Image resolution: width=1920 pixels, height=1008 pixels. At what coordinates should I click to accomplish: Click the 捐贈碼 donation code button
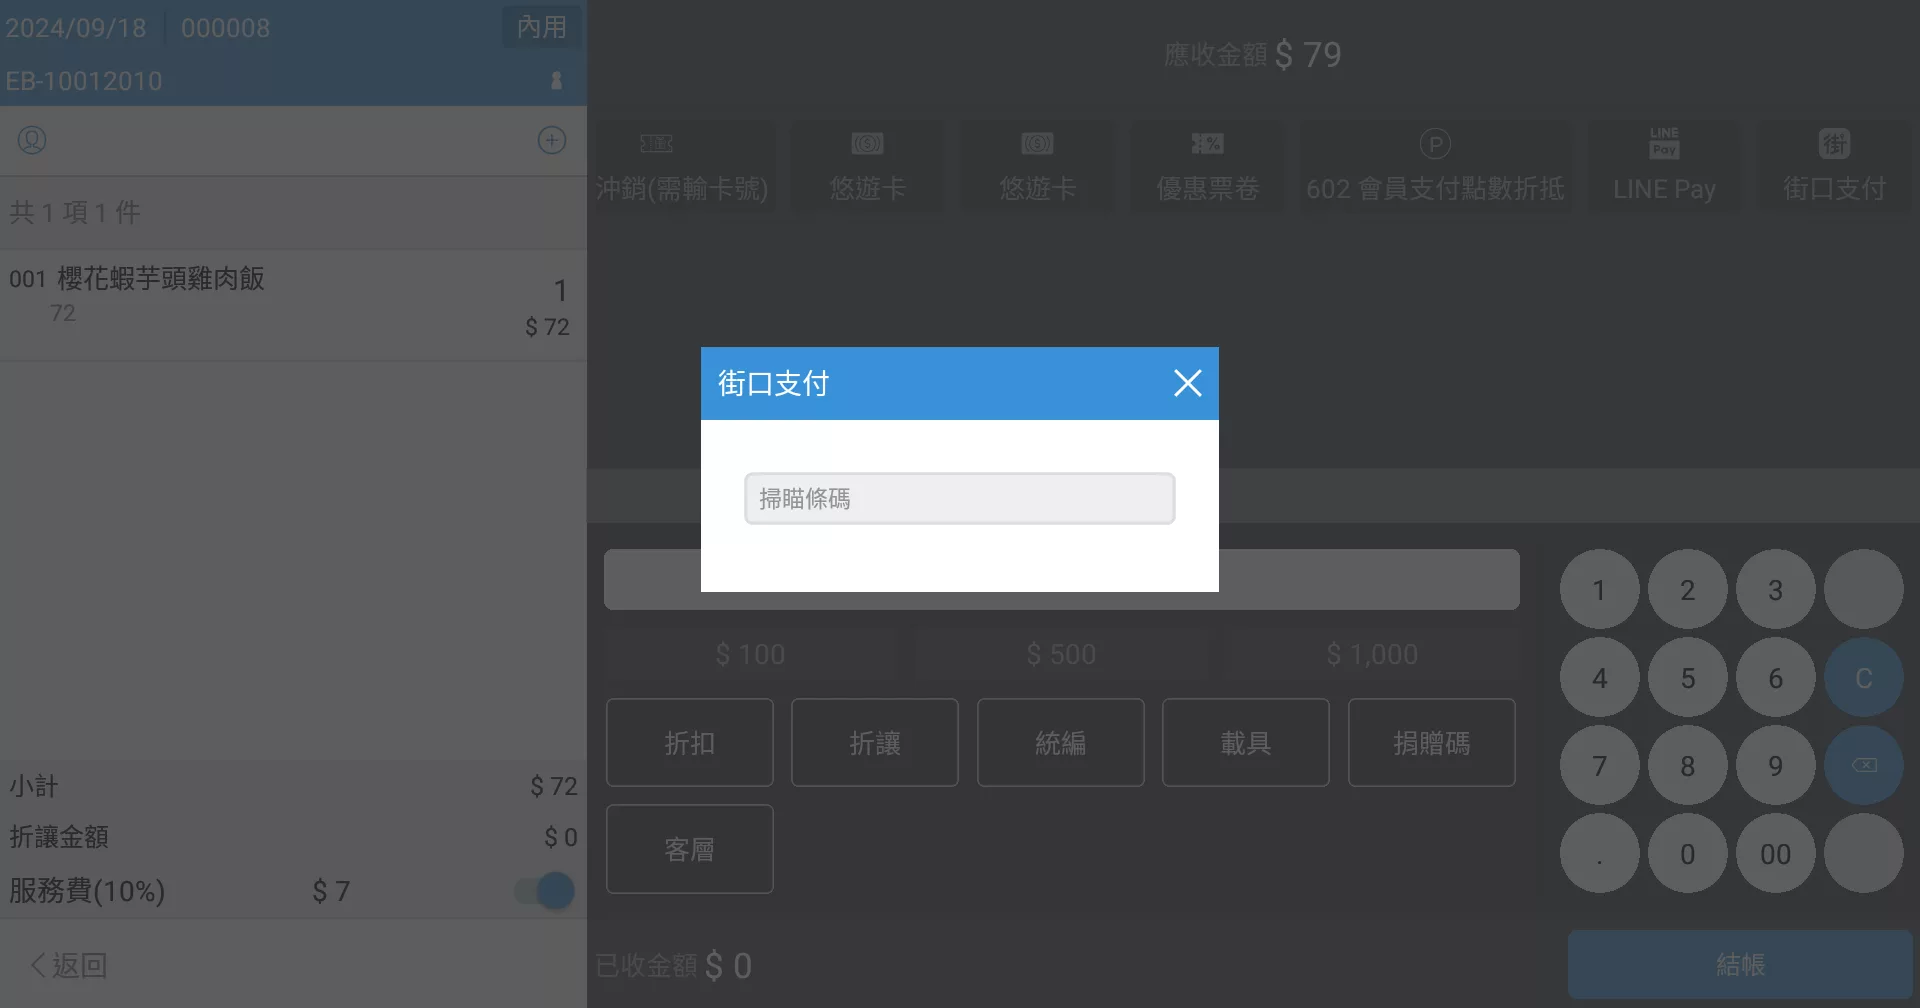click(x=1432, y=743)
